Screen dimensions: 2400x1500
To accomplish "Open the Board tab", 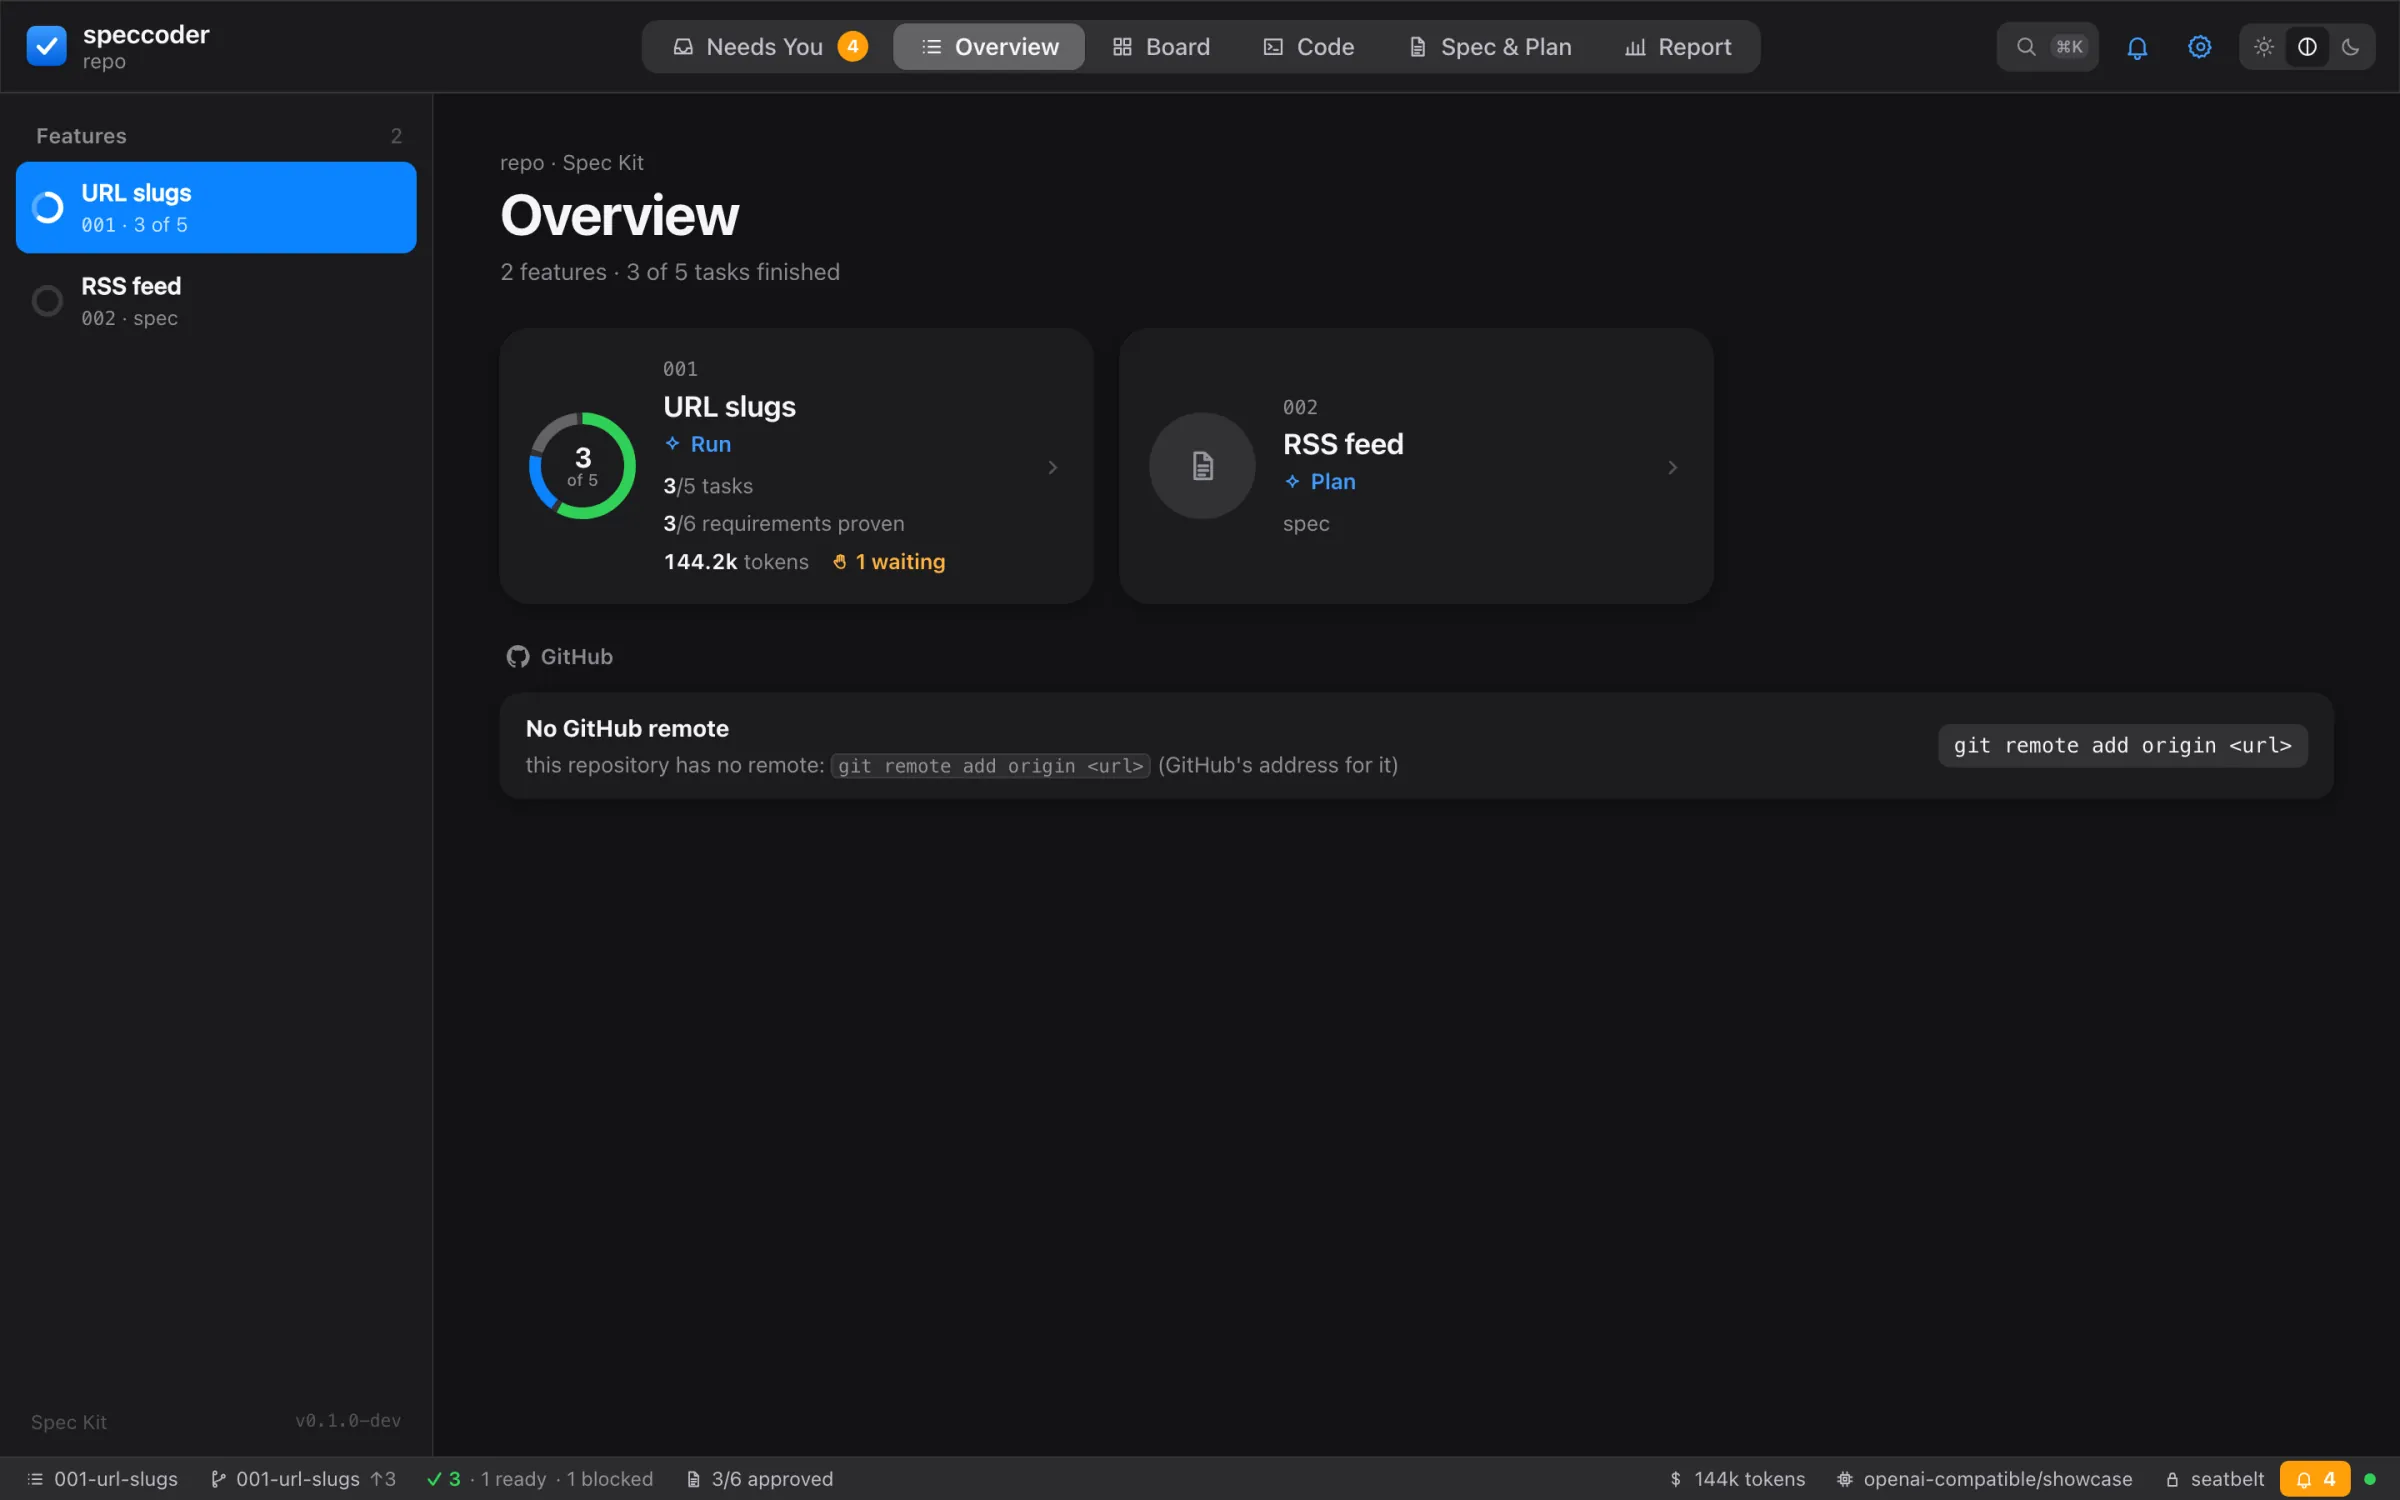I will coord(1161,47).
